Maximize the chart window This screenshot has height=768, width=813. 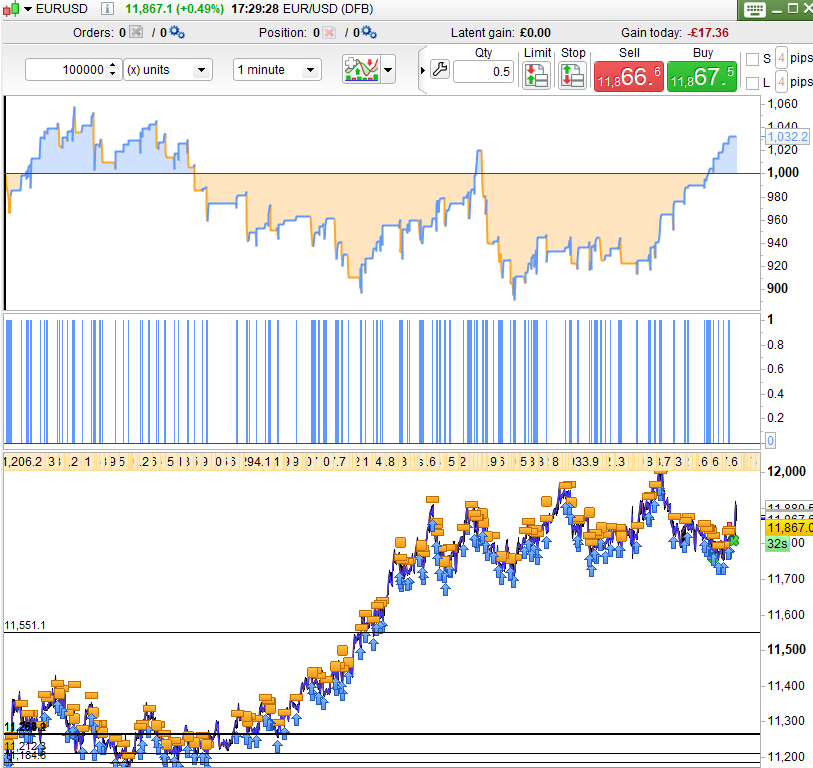(x=792, y=8)
